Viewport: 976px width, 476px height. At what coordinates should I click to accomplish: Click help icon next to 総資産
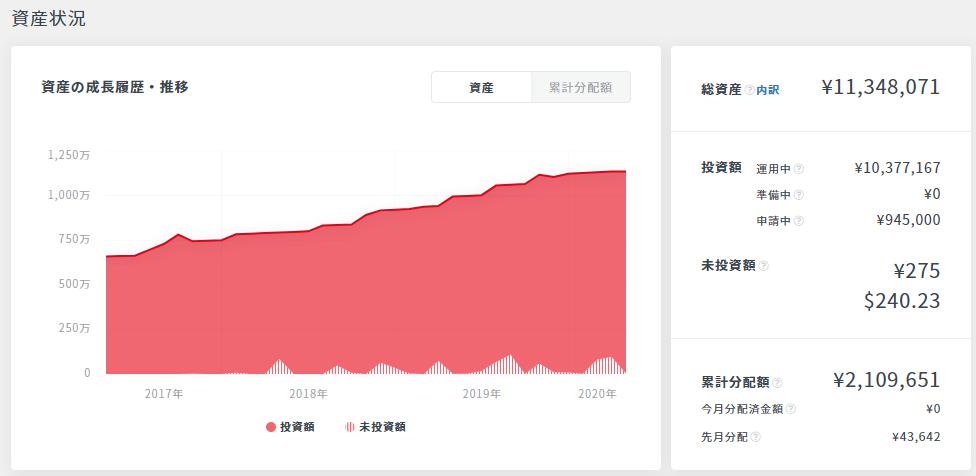[x=749, y=90]
